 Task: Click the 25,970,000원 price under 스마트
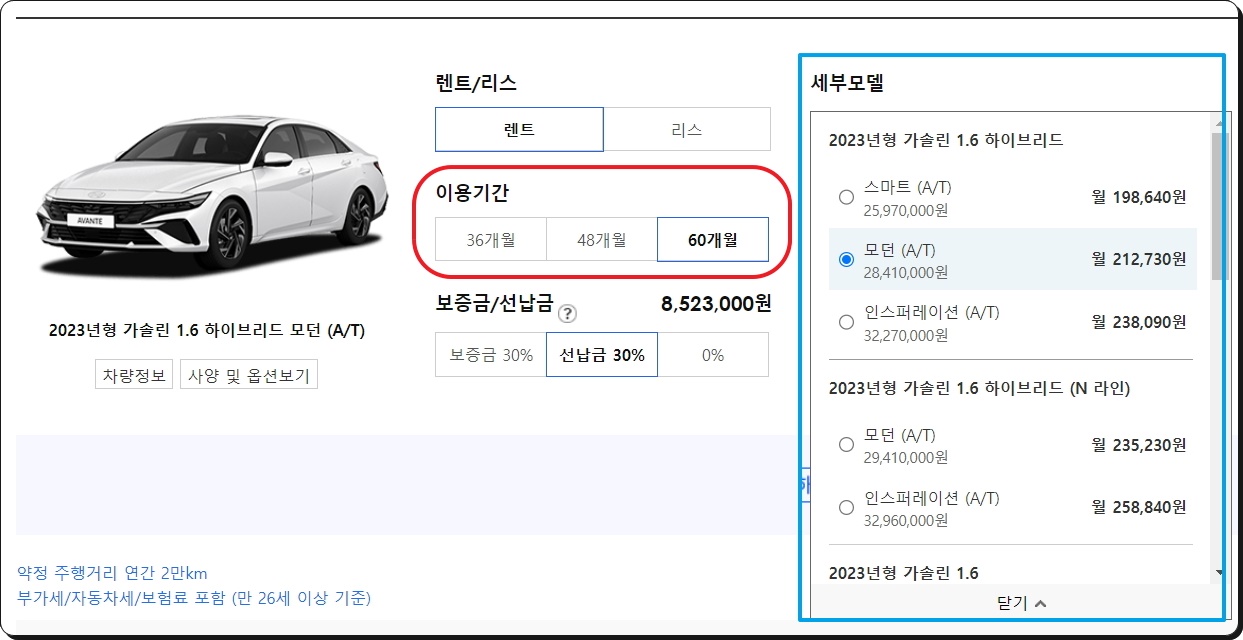pyautogui.click(x=906, y=210)
